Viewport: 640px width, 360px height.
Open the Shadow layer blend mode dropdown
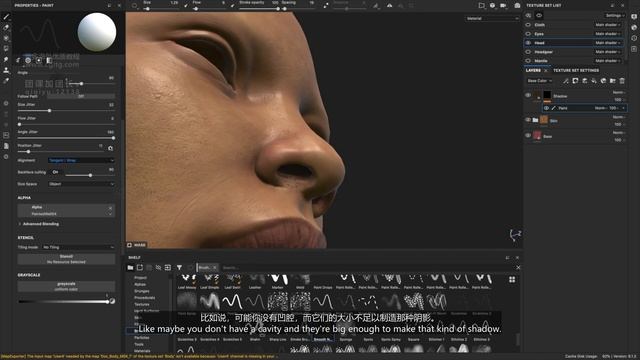coord(619,93)
